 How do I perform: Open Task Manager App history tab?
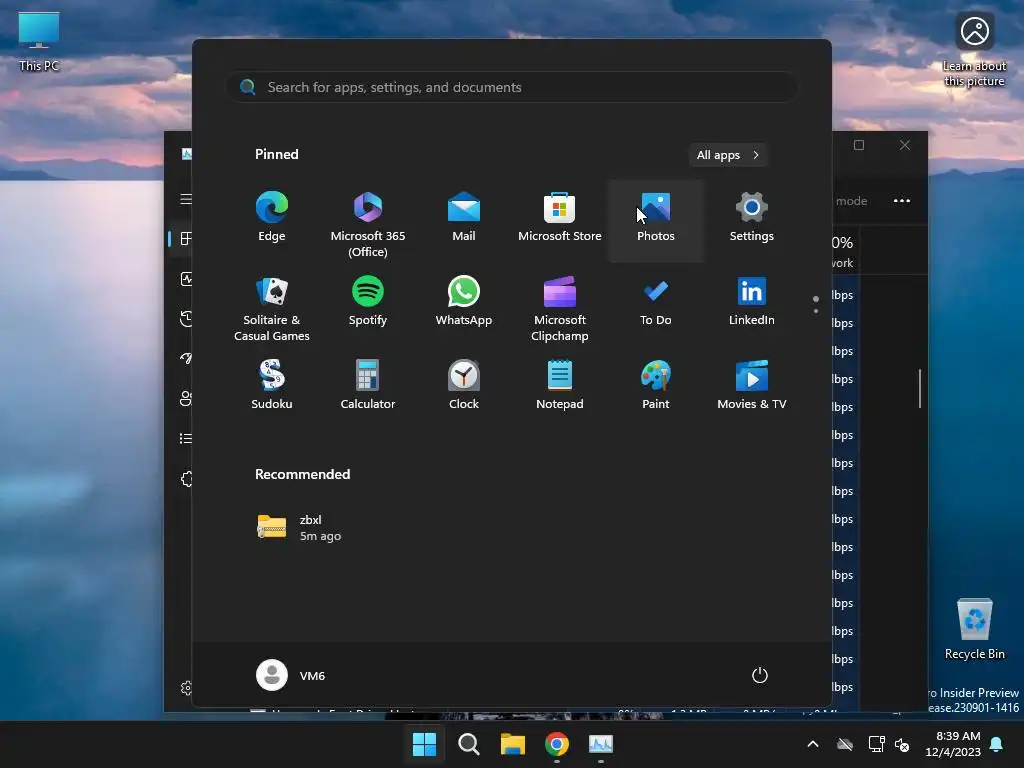pos(186,319)
